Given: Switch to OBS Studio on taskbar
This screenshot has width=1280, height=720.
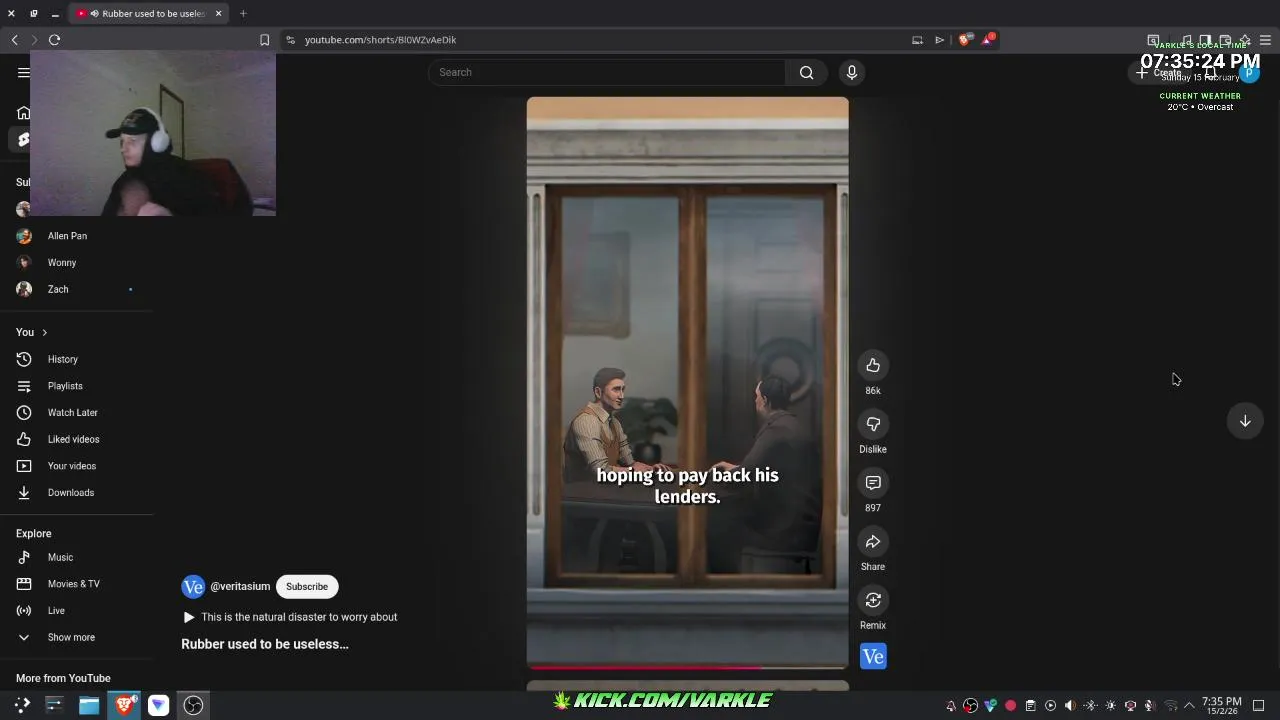Looking at the screenshot, I should click(x=193, y=705).
